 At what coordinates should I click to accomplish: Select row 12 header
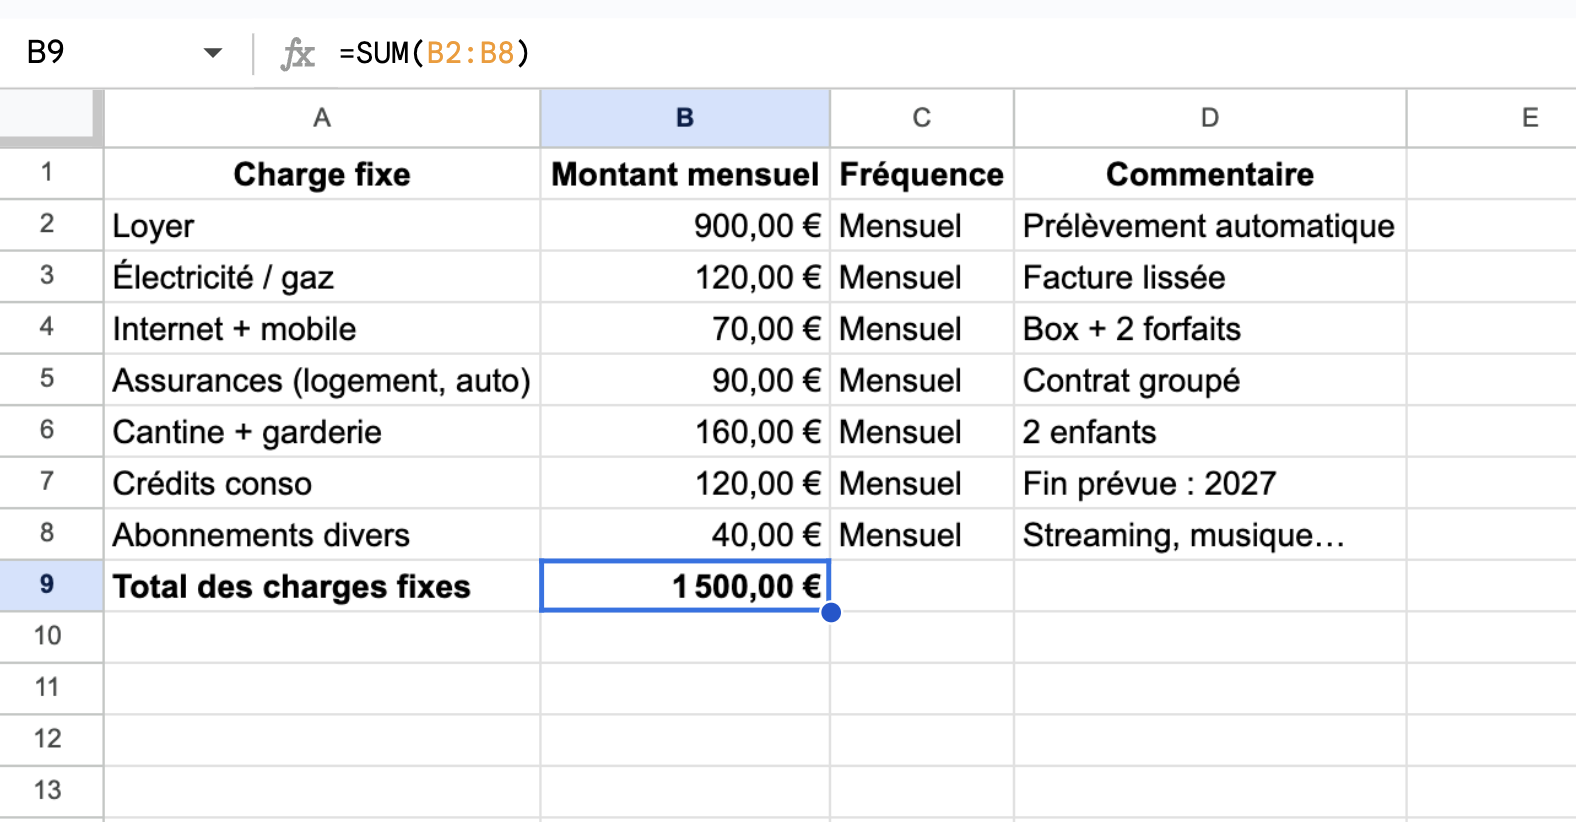(51, 740)
